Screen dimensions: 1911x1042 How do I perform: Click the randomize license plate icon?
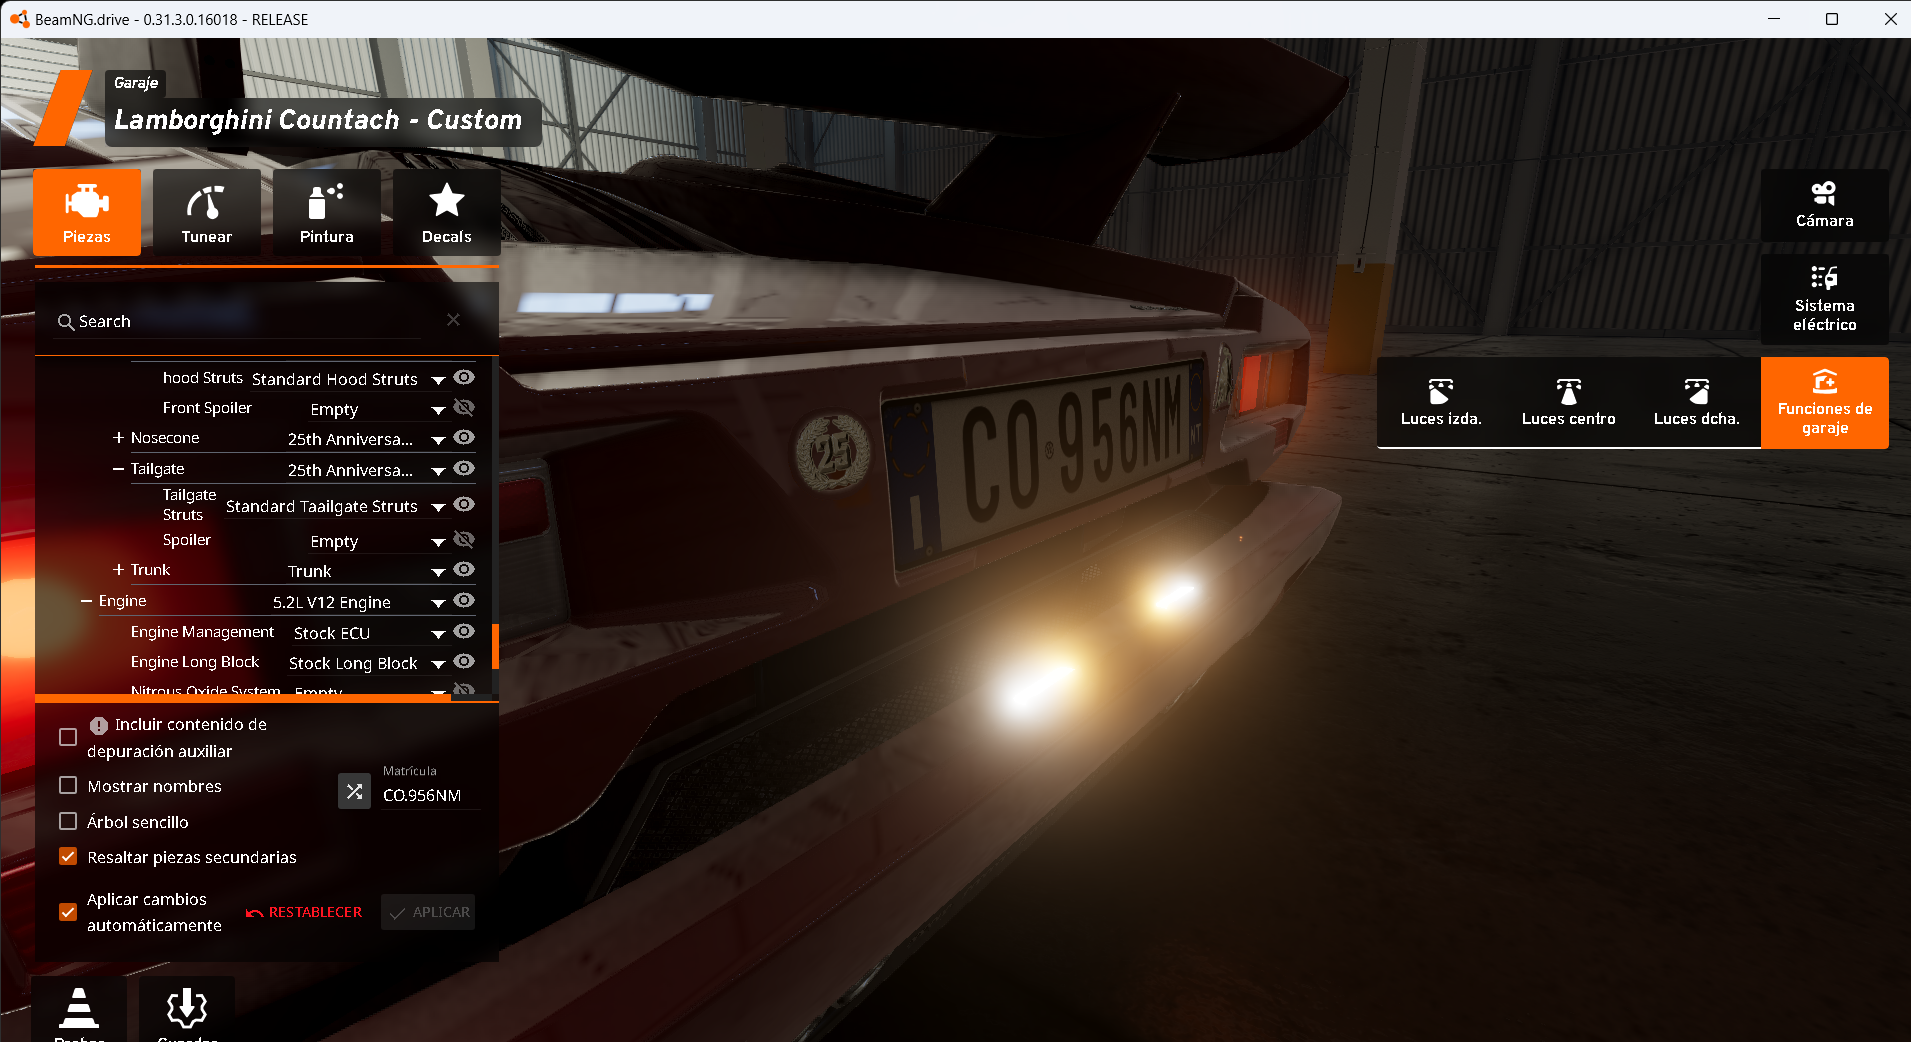click(x=354, y=791)
